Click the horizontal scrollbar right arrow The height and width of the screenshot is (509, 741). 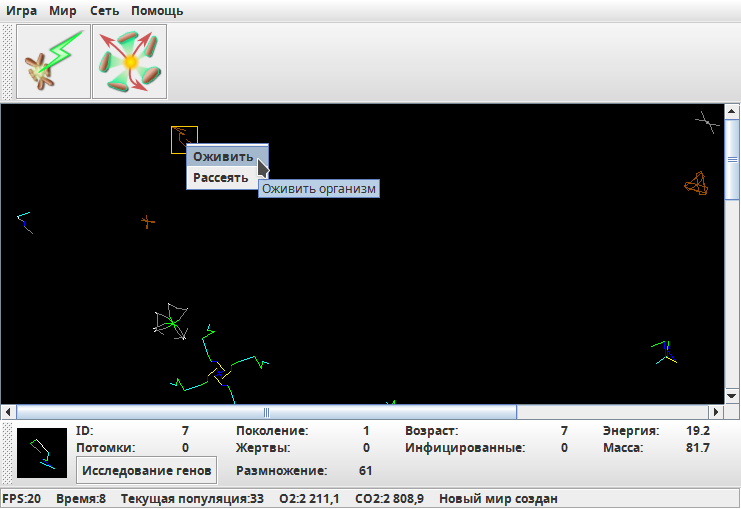[x=716, y=412]
